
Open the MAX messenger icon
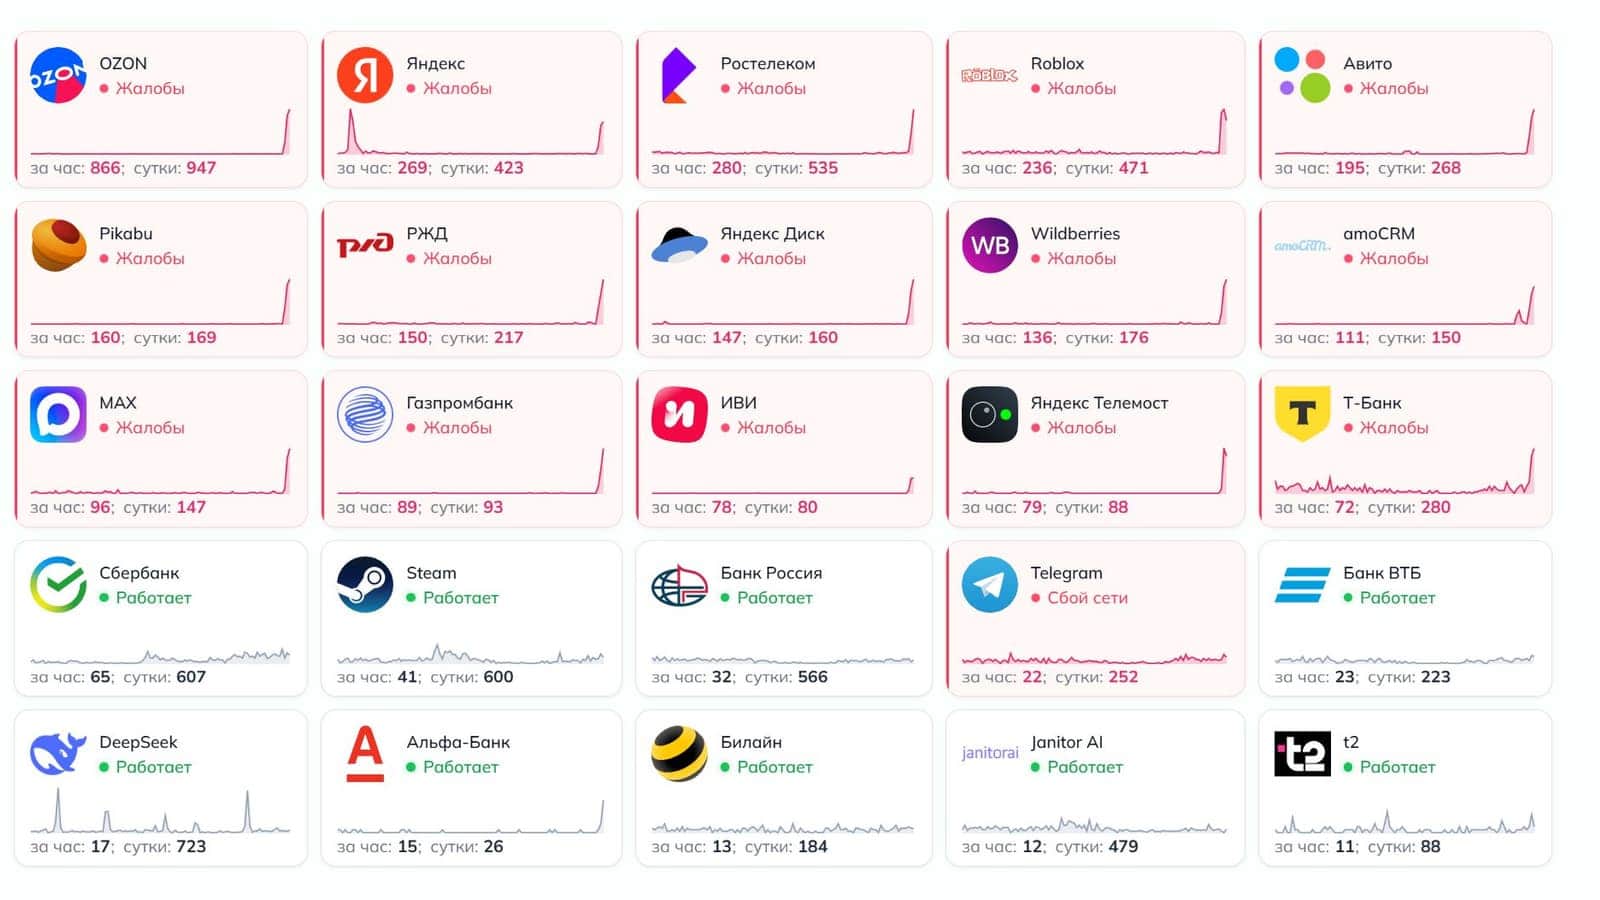point(58,414)
